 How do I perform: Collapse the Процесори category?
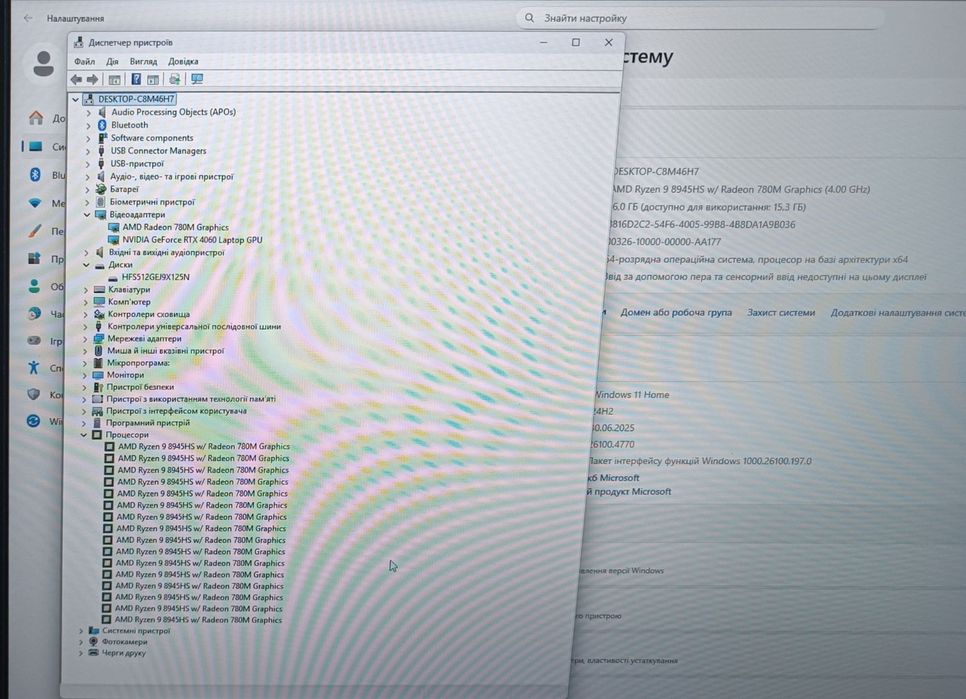click(x=84, y=435)
